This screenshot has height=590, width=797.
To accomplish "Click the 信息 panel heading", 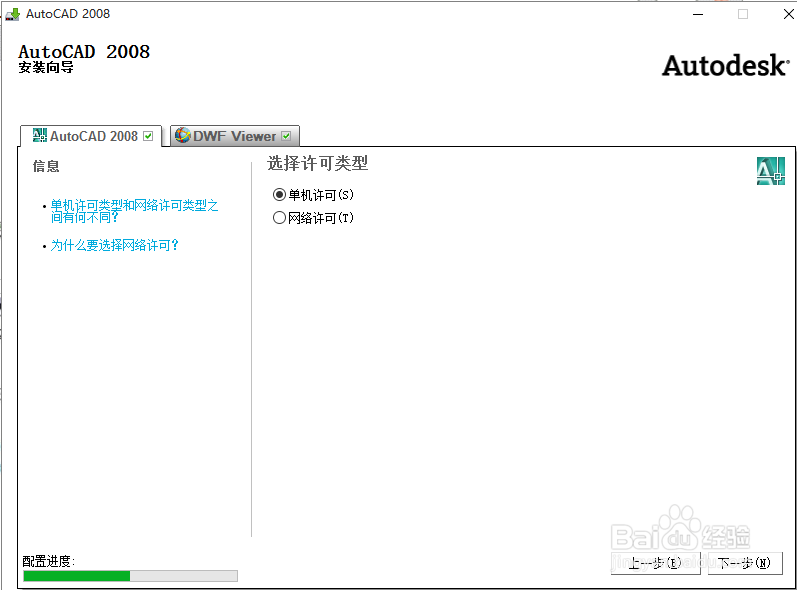I will click(46, 166).
